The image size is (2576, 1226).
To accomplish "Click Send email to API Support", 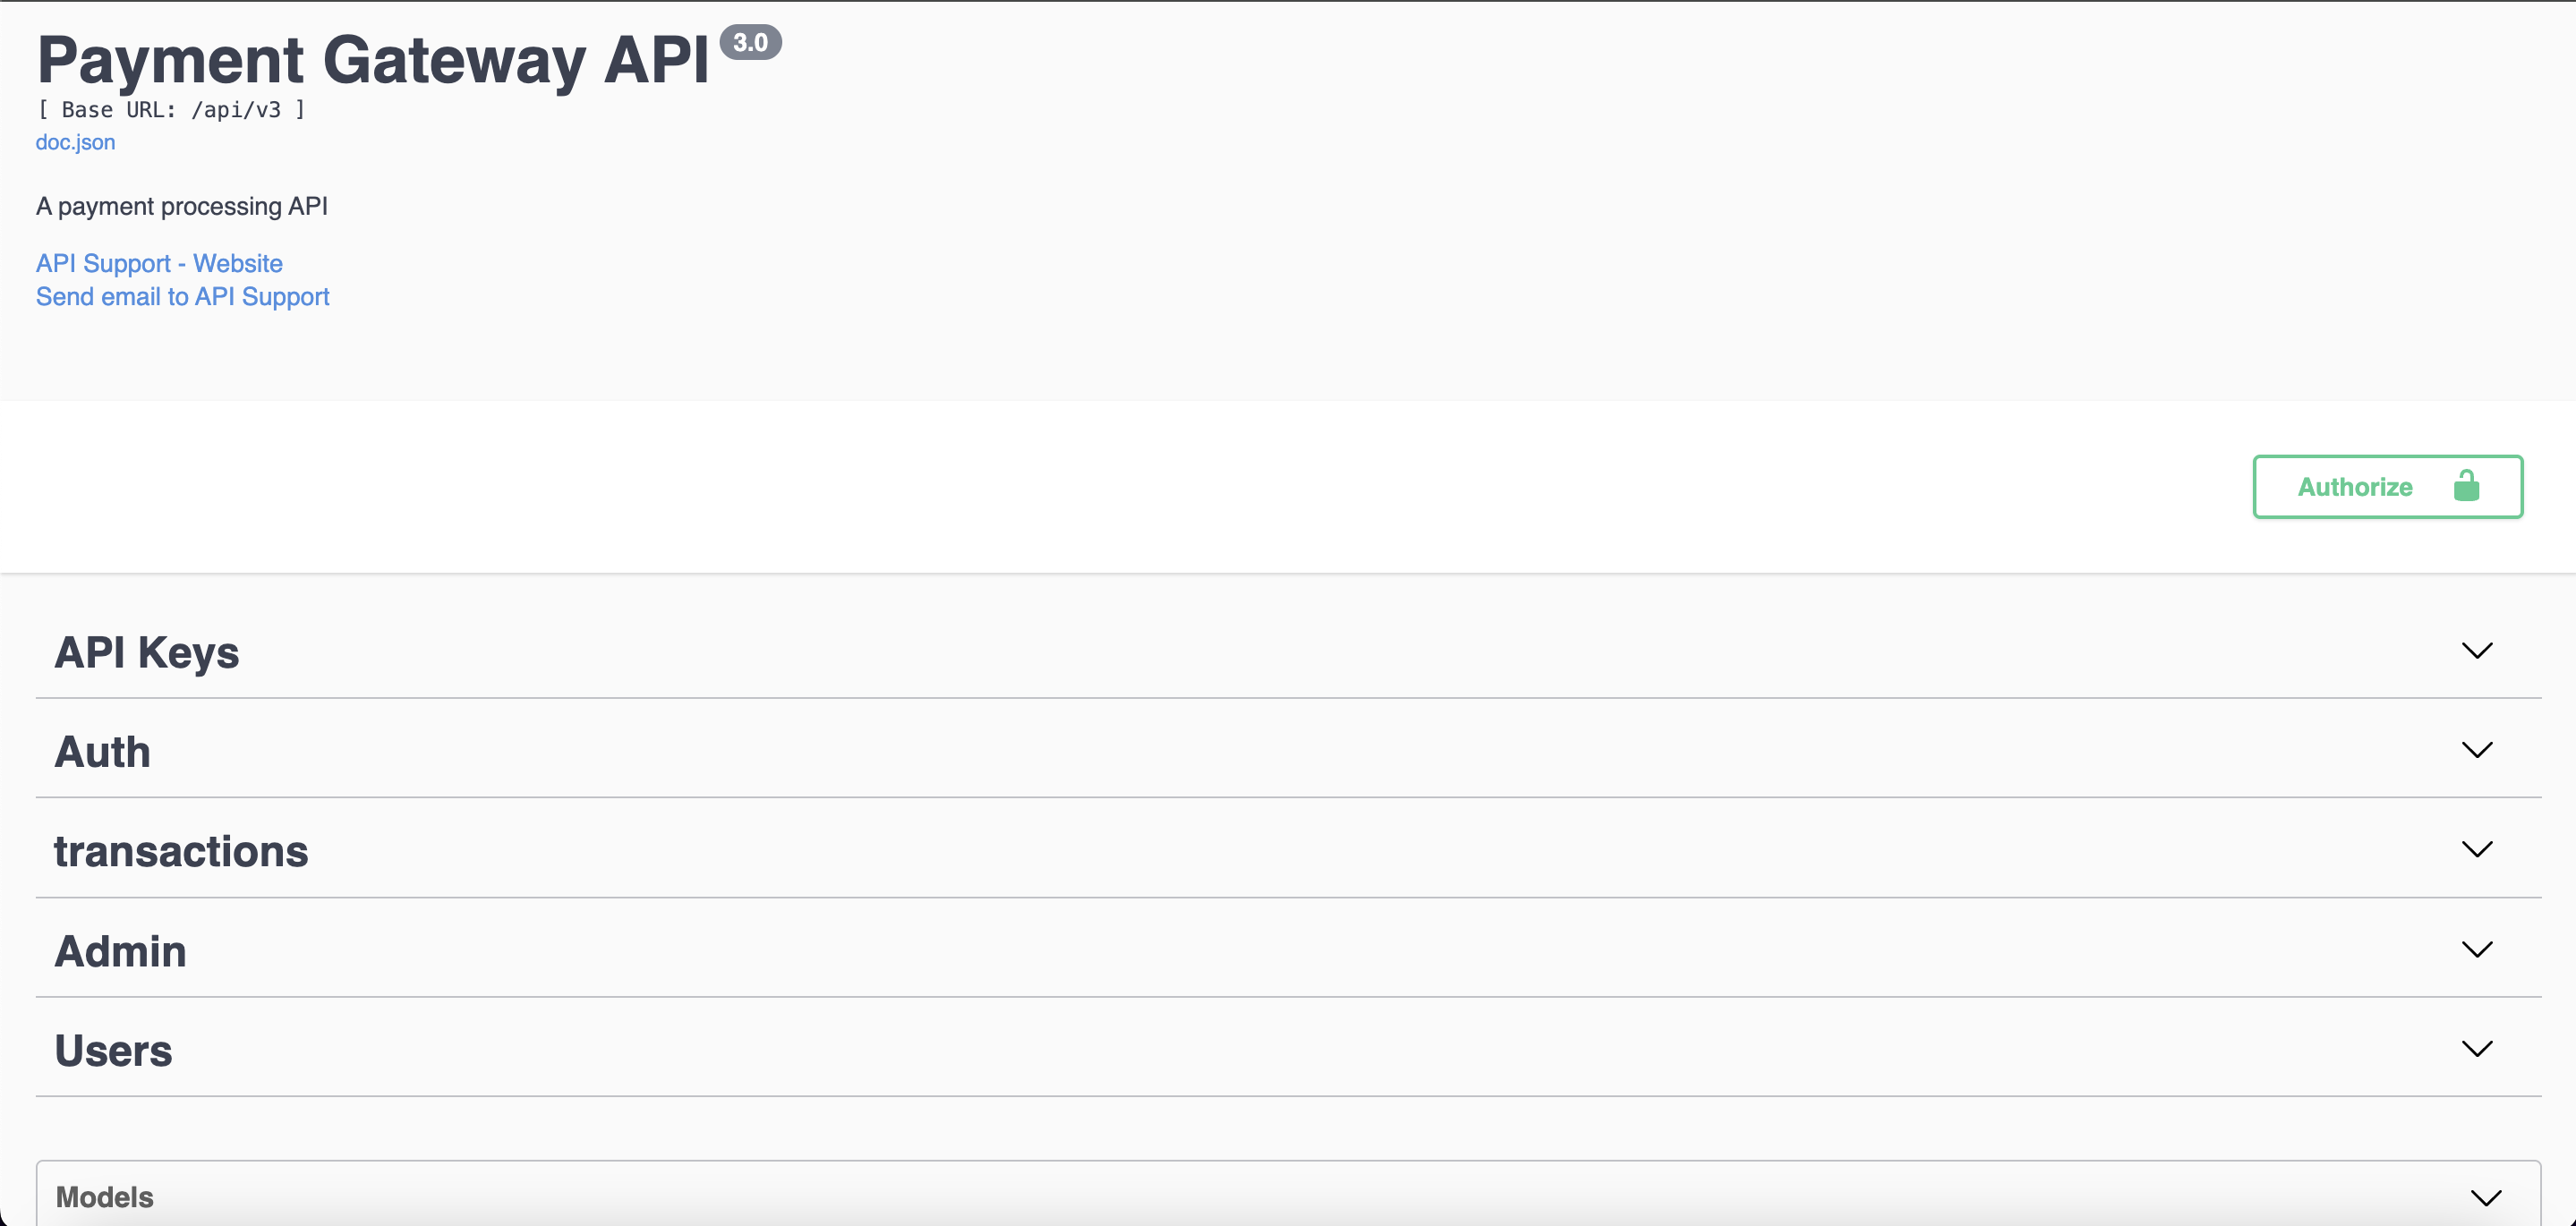I will (182, 296).
